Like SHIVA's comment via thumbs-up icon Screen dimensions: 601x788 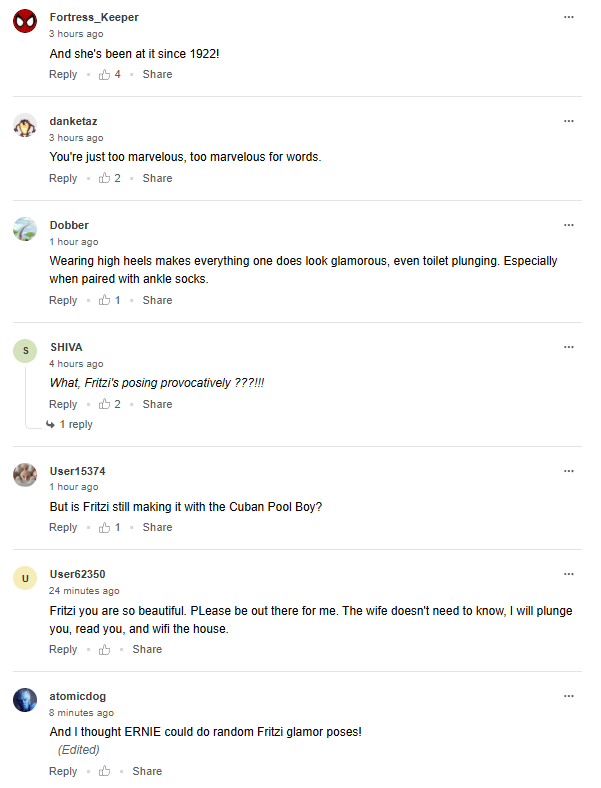pyautogui.click(x=104, y=405)
